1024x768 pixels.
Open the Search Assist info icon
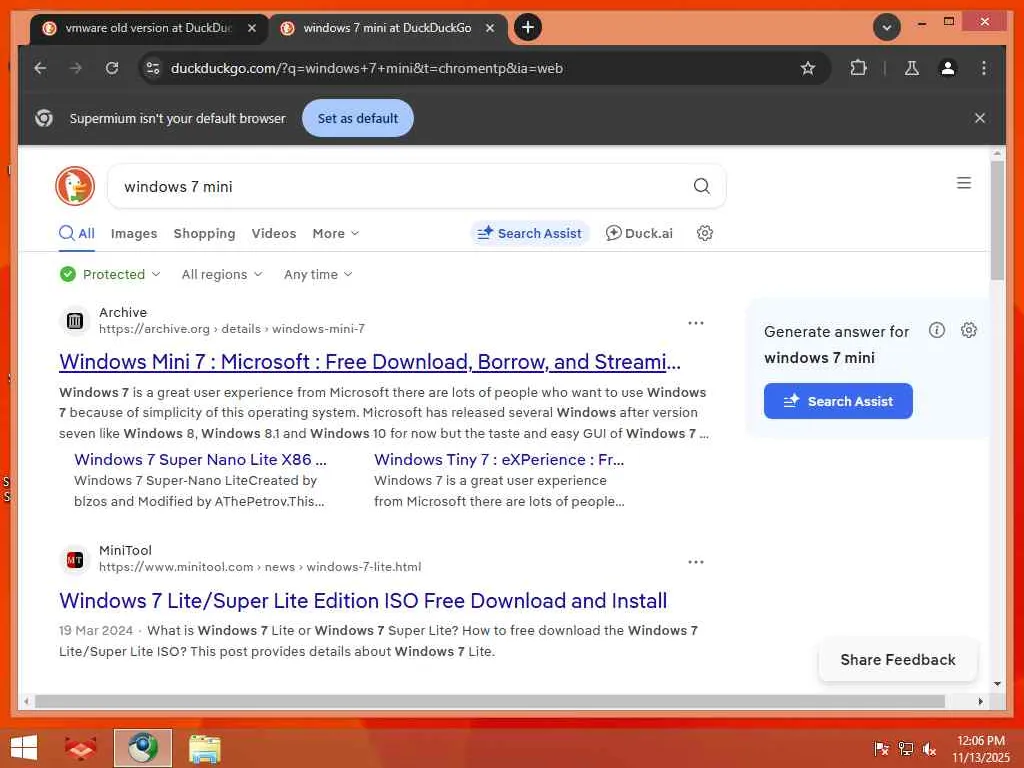coord(936,330)
